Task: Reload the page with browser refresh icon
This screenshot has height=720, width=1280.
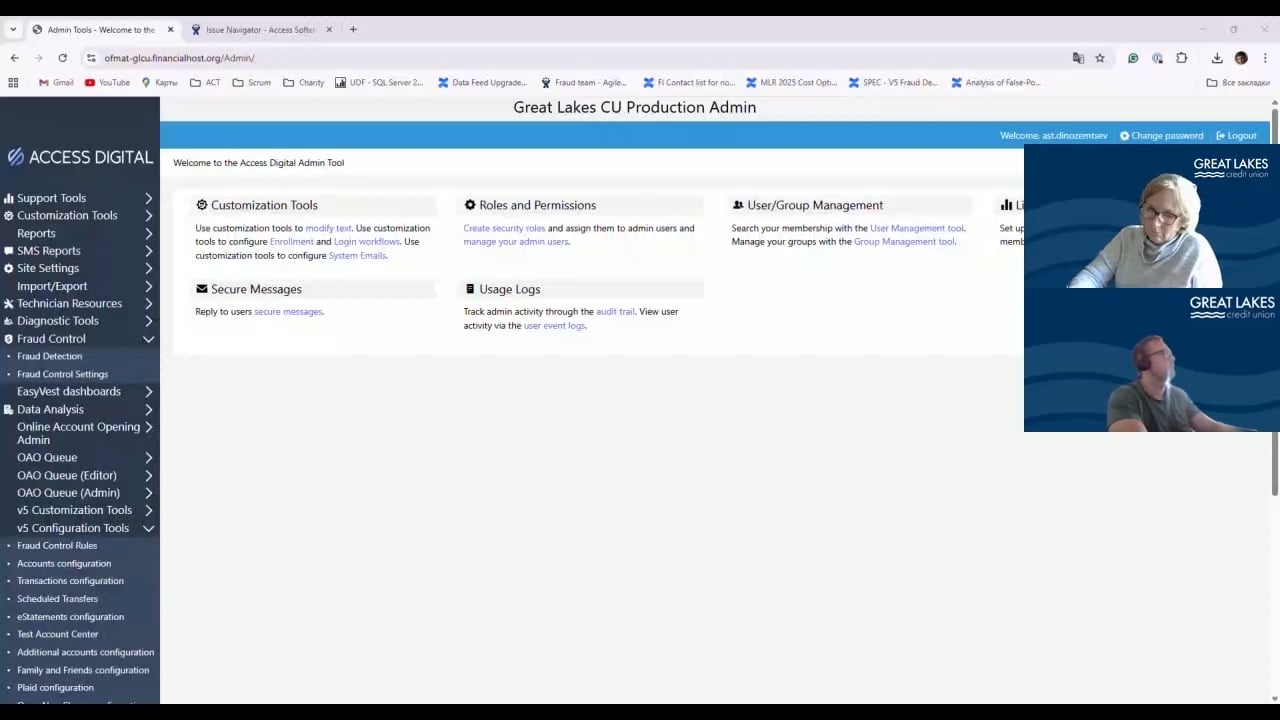Action: pyautogui.click(x=62, y=58)
